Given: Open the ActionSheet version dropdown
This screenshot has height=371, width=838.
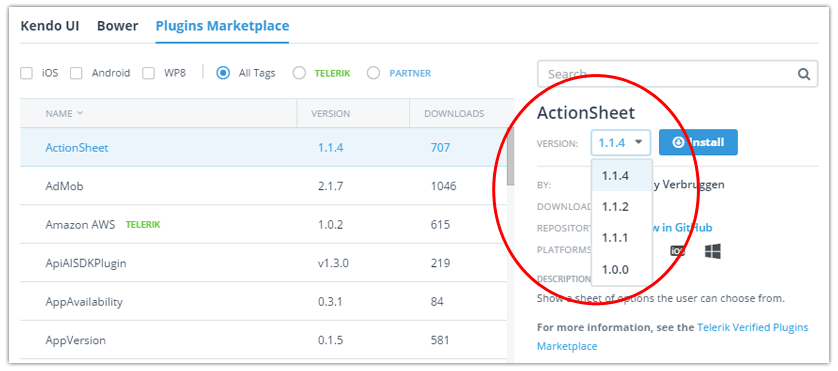Looking at the screenshot, I should 620,143.
